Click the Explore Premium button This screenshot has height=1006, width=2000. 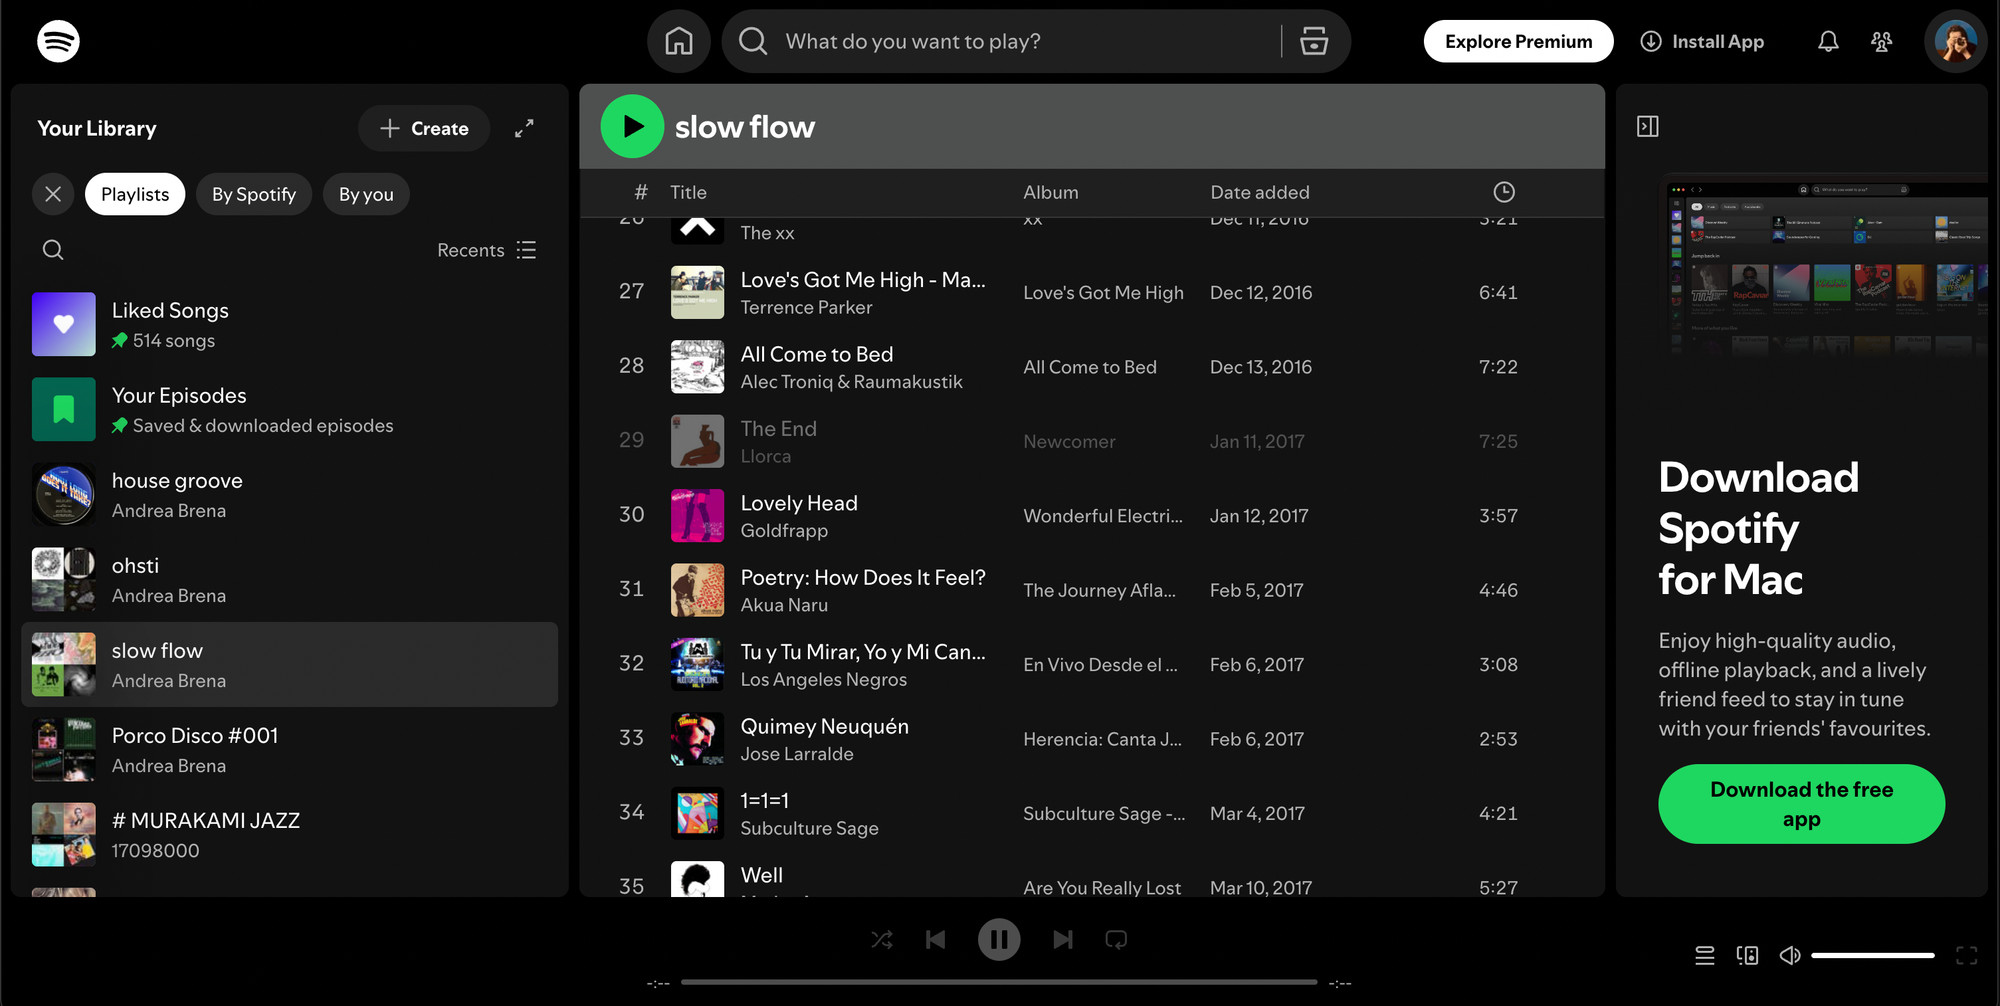(1518, 41)
